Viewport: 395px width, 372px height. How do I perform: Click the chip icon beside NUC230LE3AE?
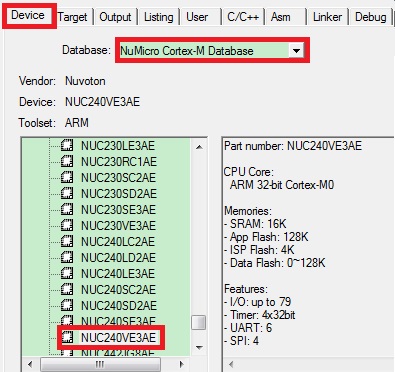[x=67, y=146]
